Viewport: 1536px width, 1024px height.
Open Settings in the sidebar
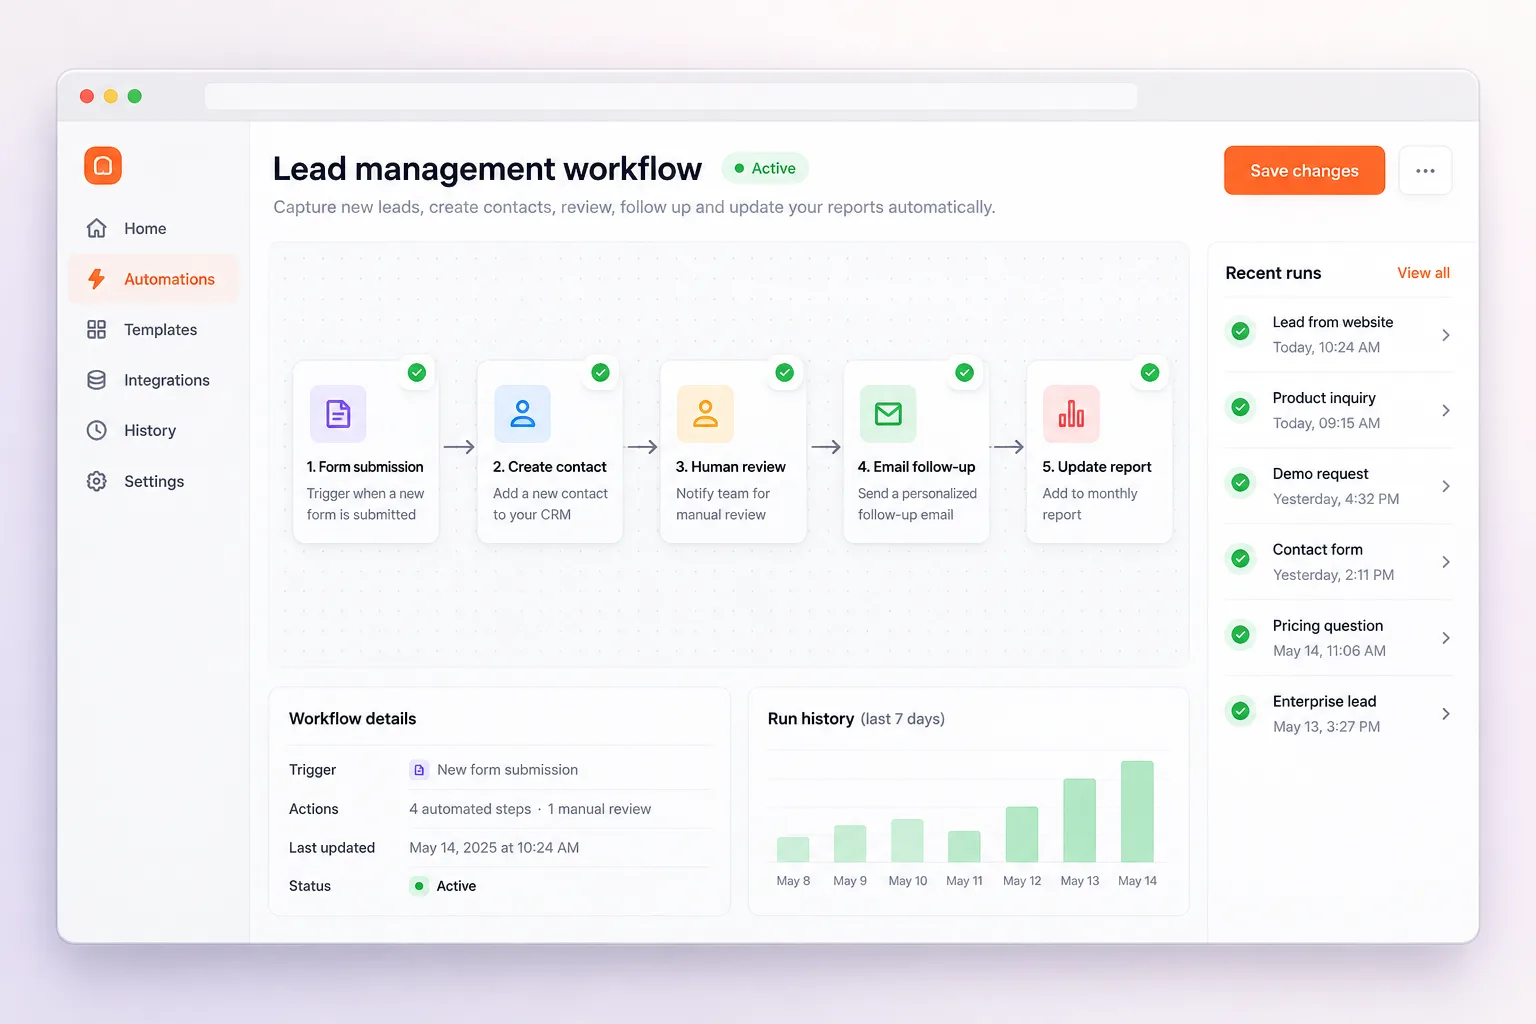(x=154, y=481)
